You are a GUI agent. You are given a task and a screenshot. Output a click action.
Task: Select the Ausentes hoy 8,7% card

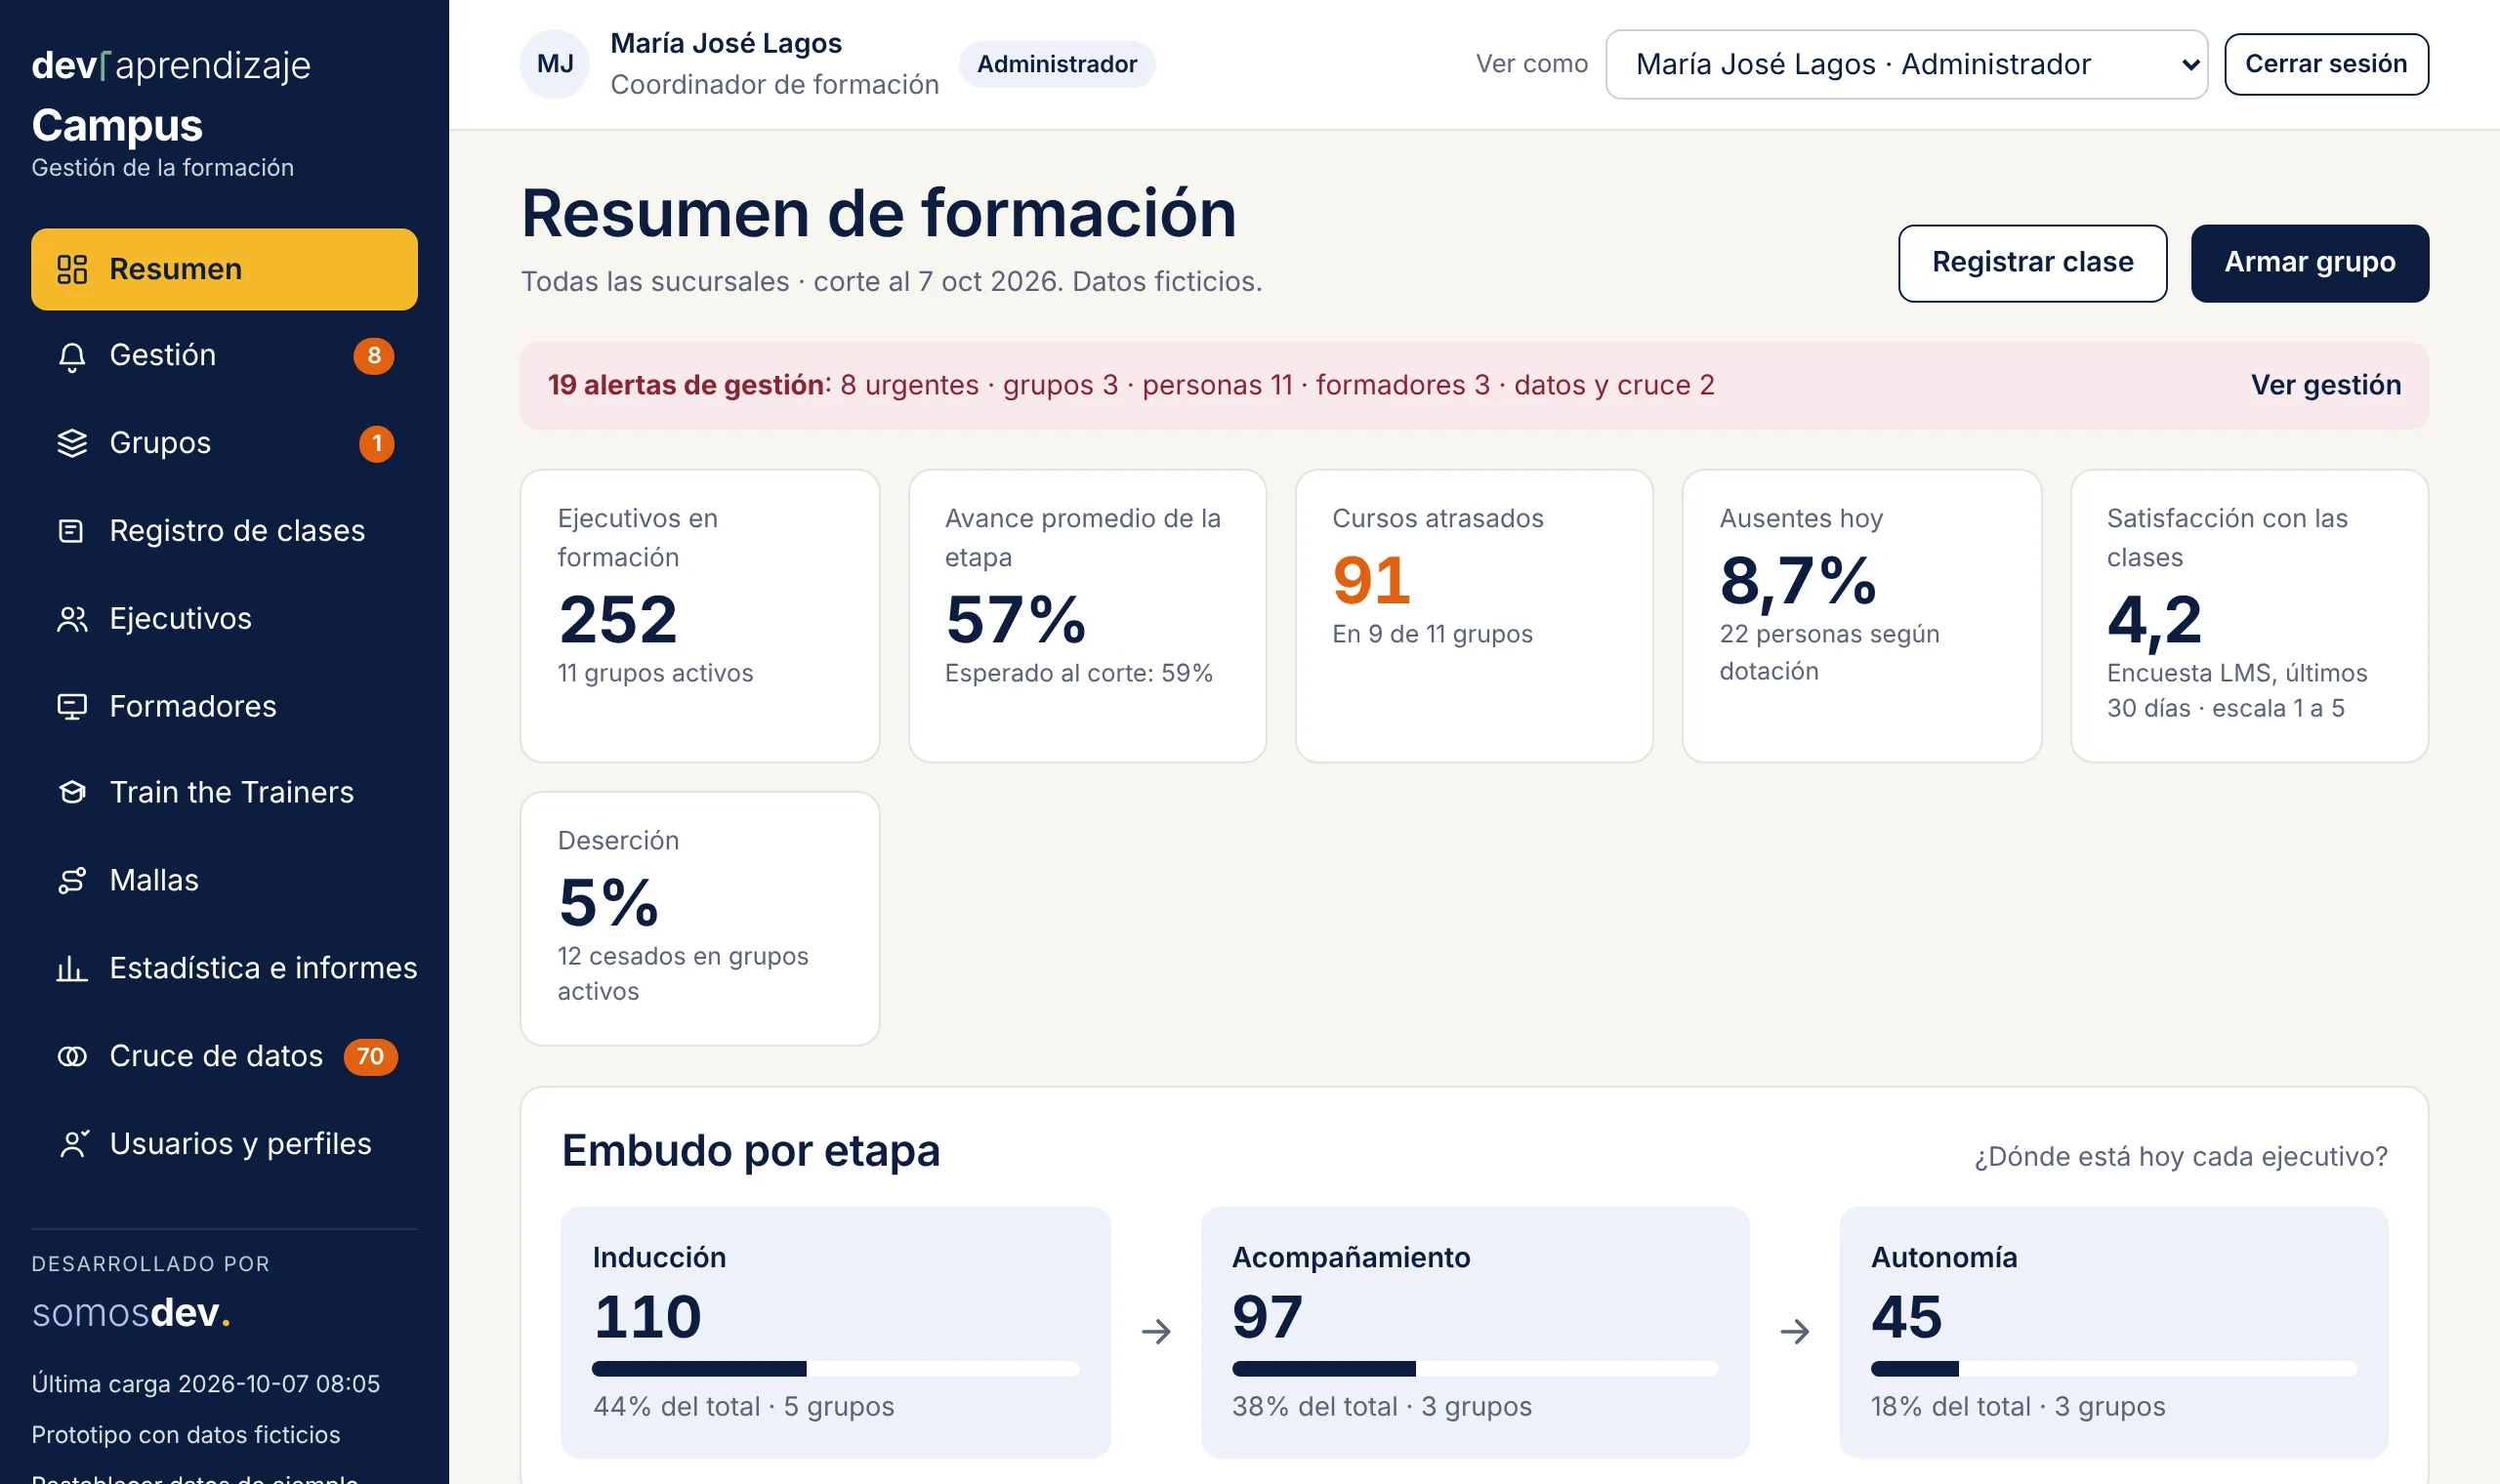point(1862,616)
